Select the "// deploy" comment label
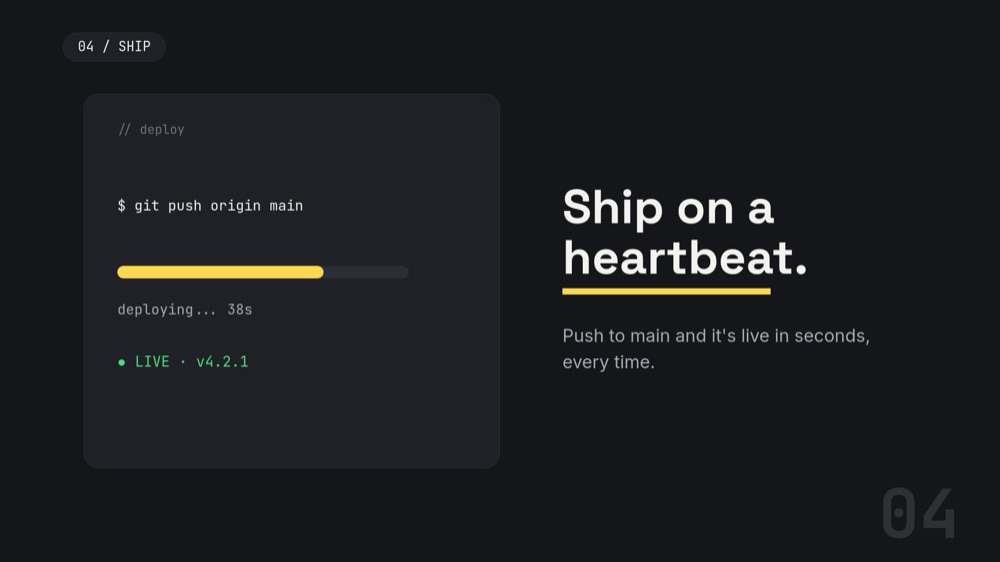Viewport: 1000px width, 562px height. (x=151, y=129)
